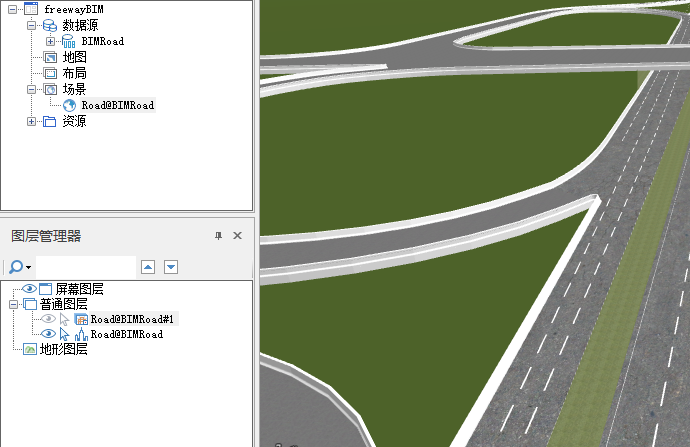Collapse the 普通图层 group
This screenshot has height=447, width=690.
13,304
